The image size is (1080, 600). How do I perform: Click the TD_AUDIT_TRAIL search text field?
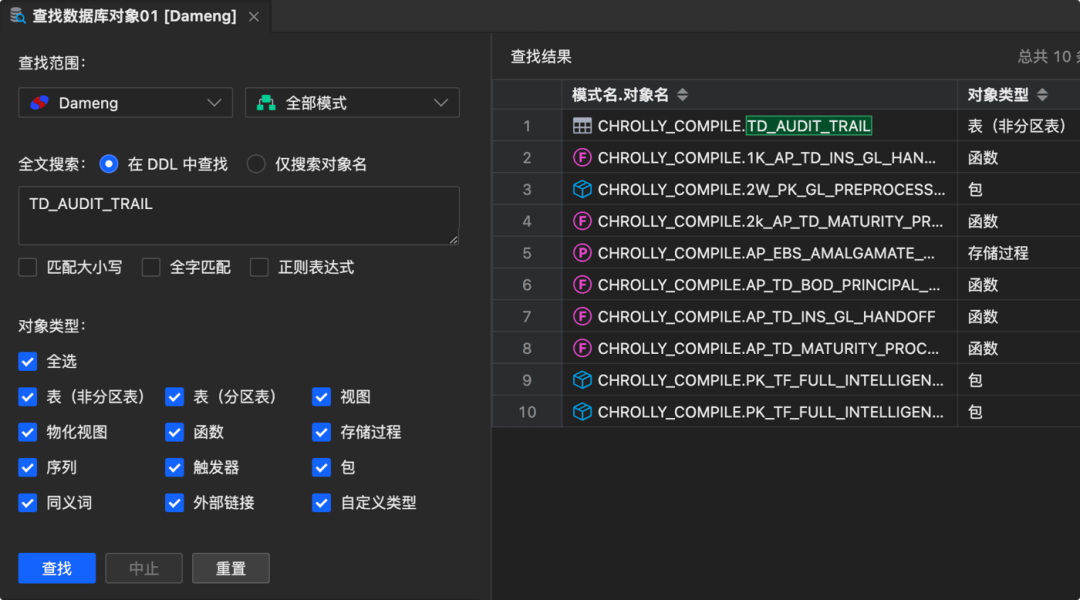pos(238,214)
